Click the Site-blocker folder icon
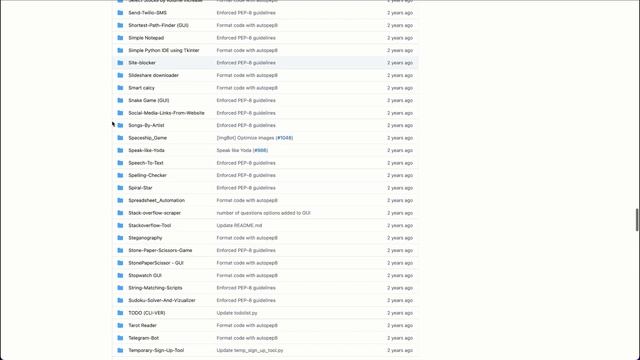Viewport: 640px width, 360px height. pyautogui.click(x=120, y=63)
